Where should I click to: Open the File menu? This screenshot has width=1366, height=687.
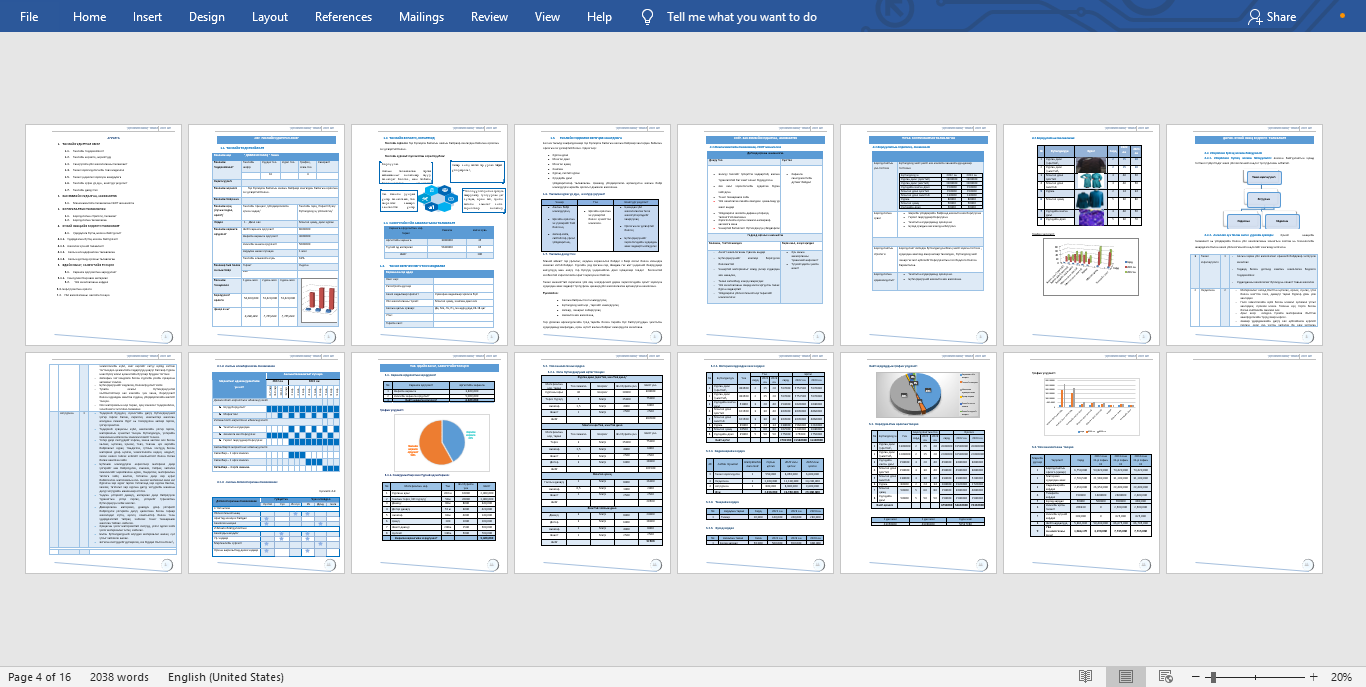pyautogui.click(x=30, y=17)
